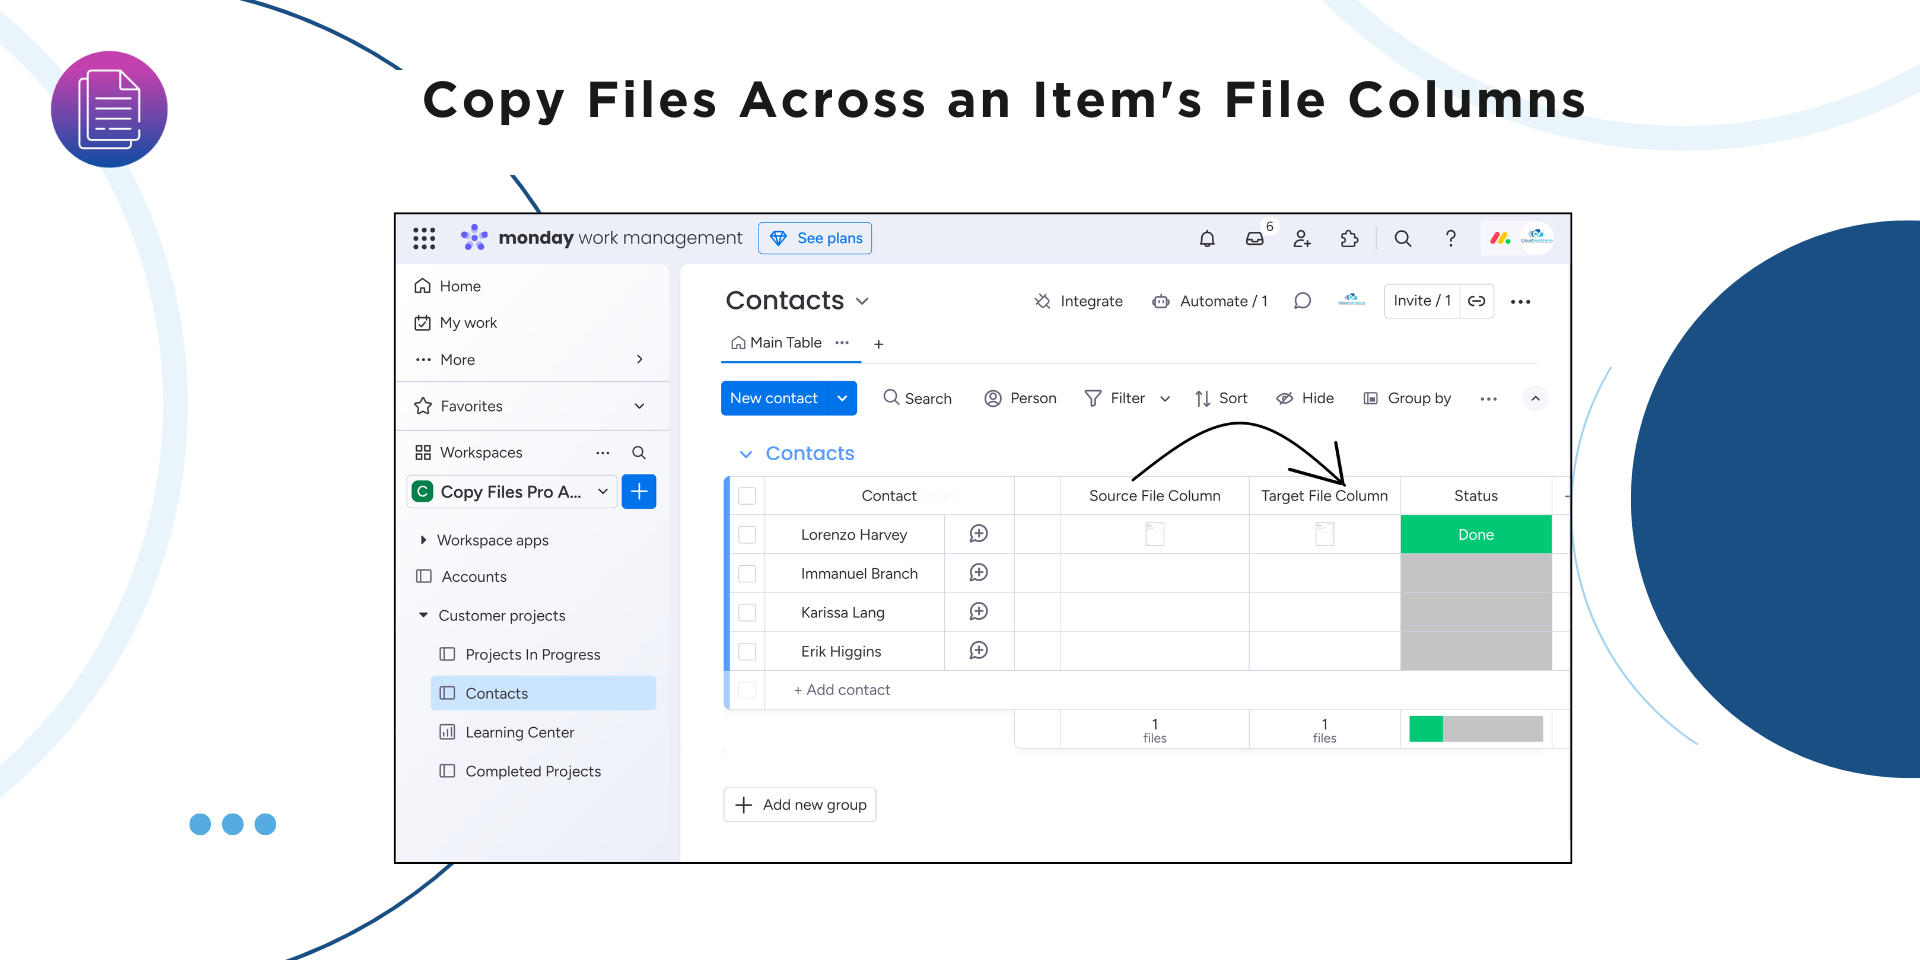Click the status summary progress bar
Screen dimensions: 1920x960
(1476, 729)
